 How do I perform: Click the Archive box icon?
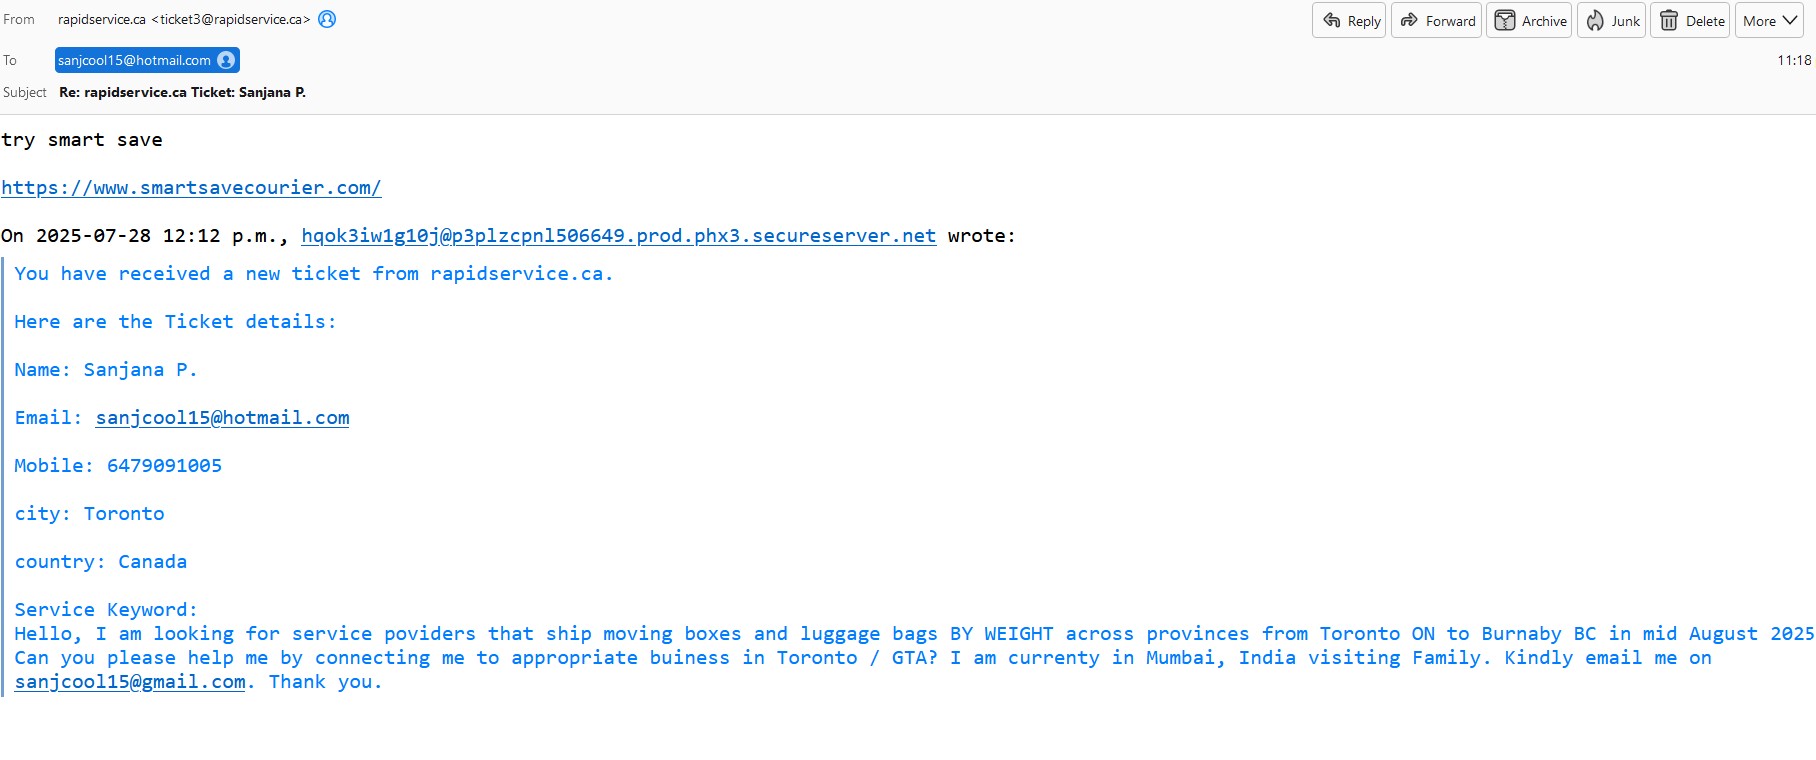(1504, 20)
